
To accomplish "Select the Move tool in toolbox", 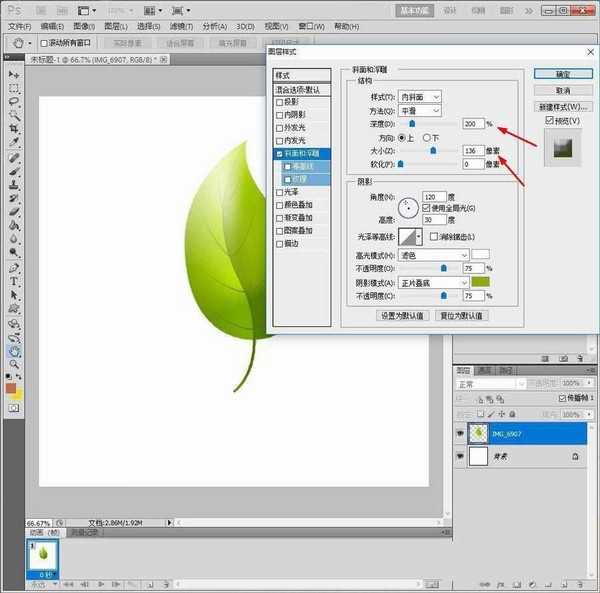I will coord(14,75).
